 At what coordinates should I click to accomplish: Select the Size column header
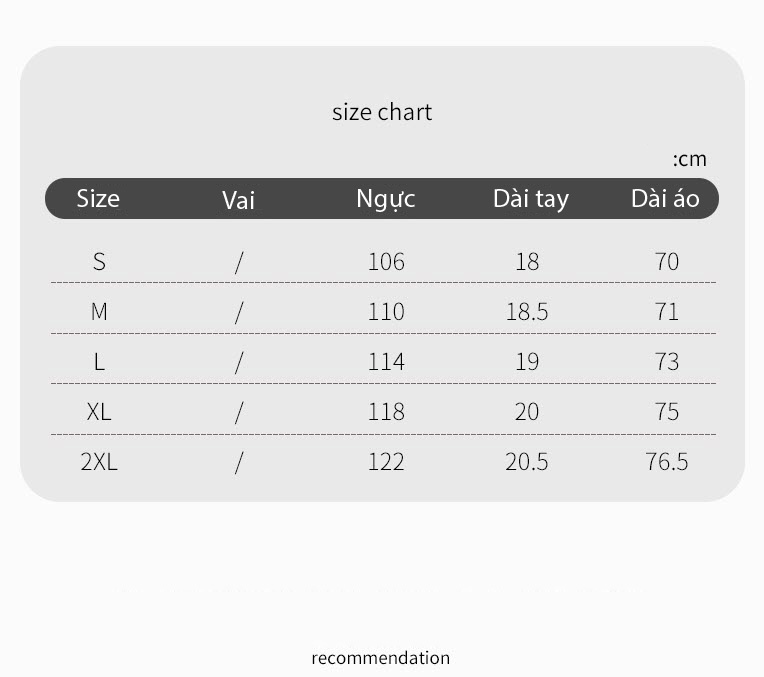point(98,198)
